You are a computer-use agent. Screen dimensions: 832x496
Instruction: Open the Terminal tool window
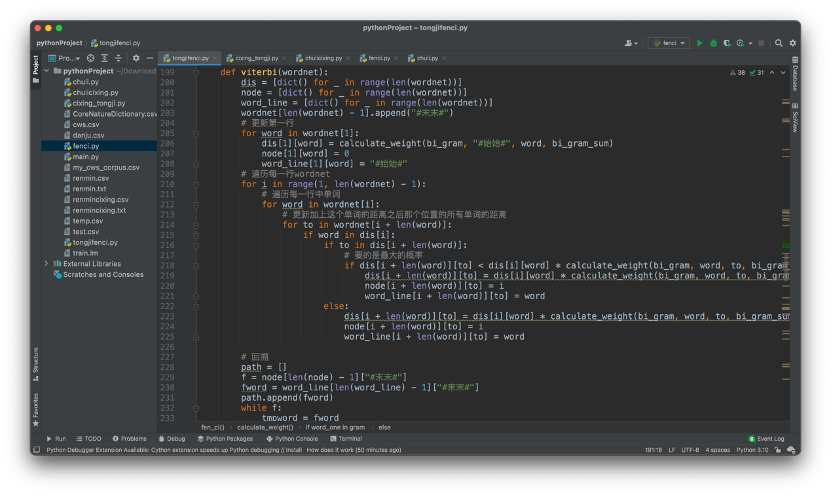tap(346, 439)
